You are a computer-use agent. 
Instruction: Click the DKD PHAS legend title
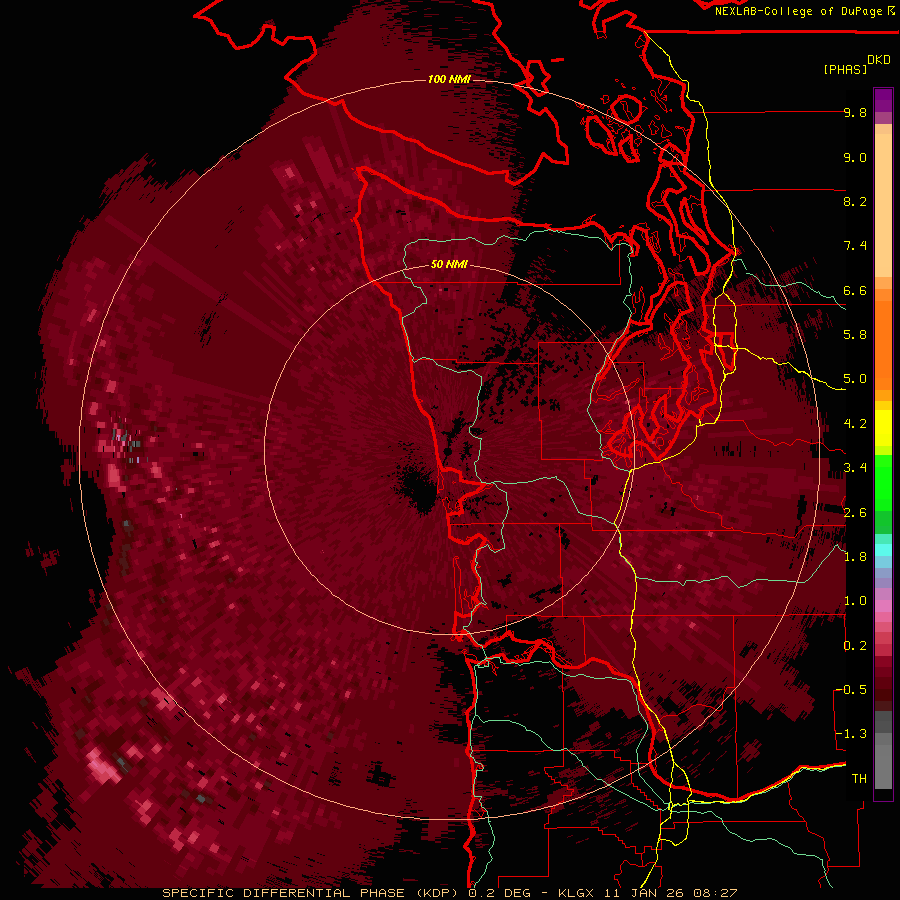point(856,65)
